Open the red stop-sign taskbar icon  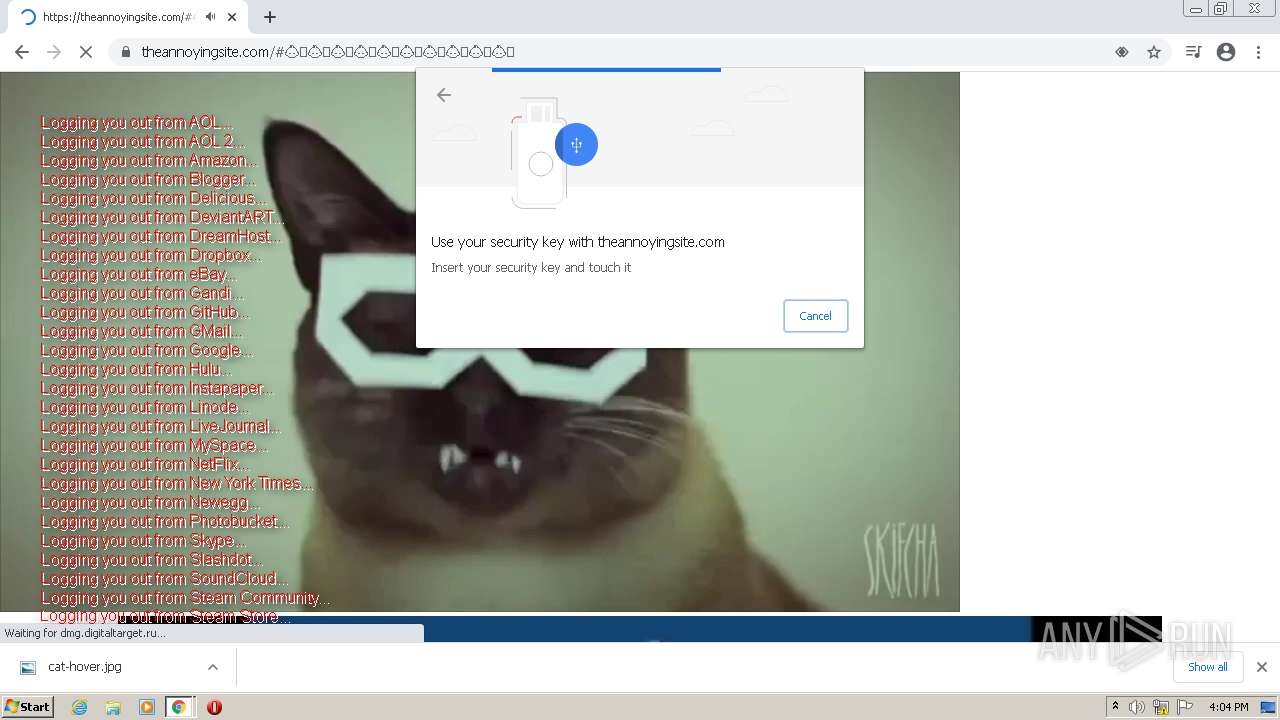tap(214, 707)
